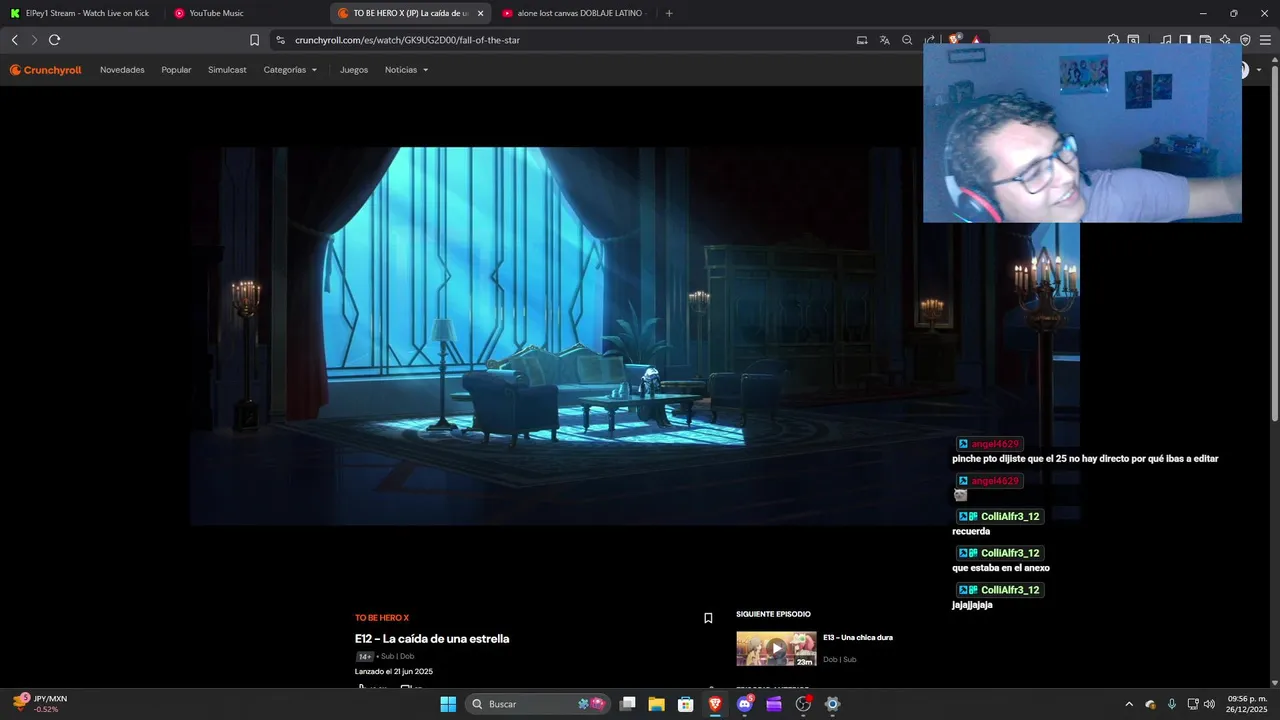Open the Settings gear taskbar icon
The image size is (1280, 720).
tap(832, 704)
